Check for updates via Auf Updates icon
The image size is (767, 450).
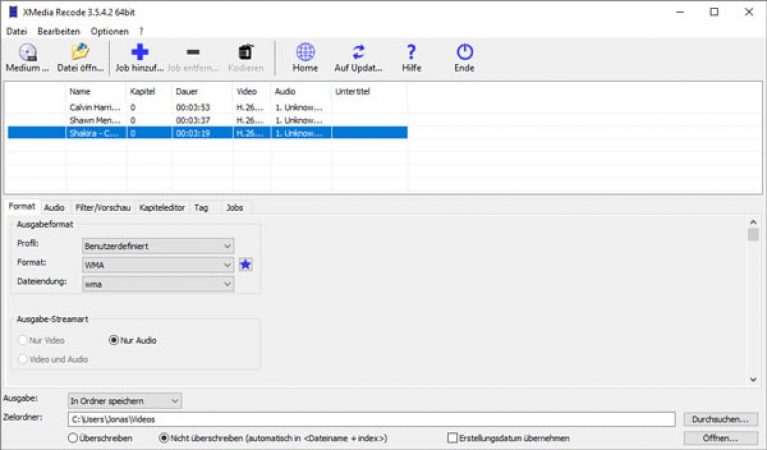coord(358,52)
